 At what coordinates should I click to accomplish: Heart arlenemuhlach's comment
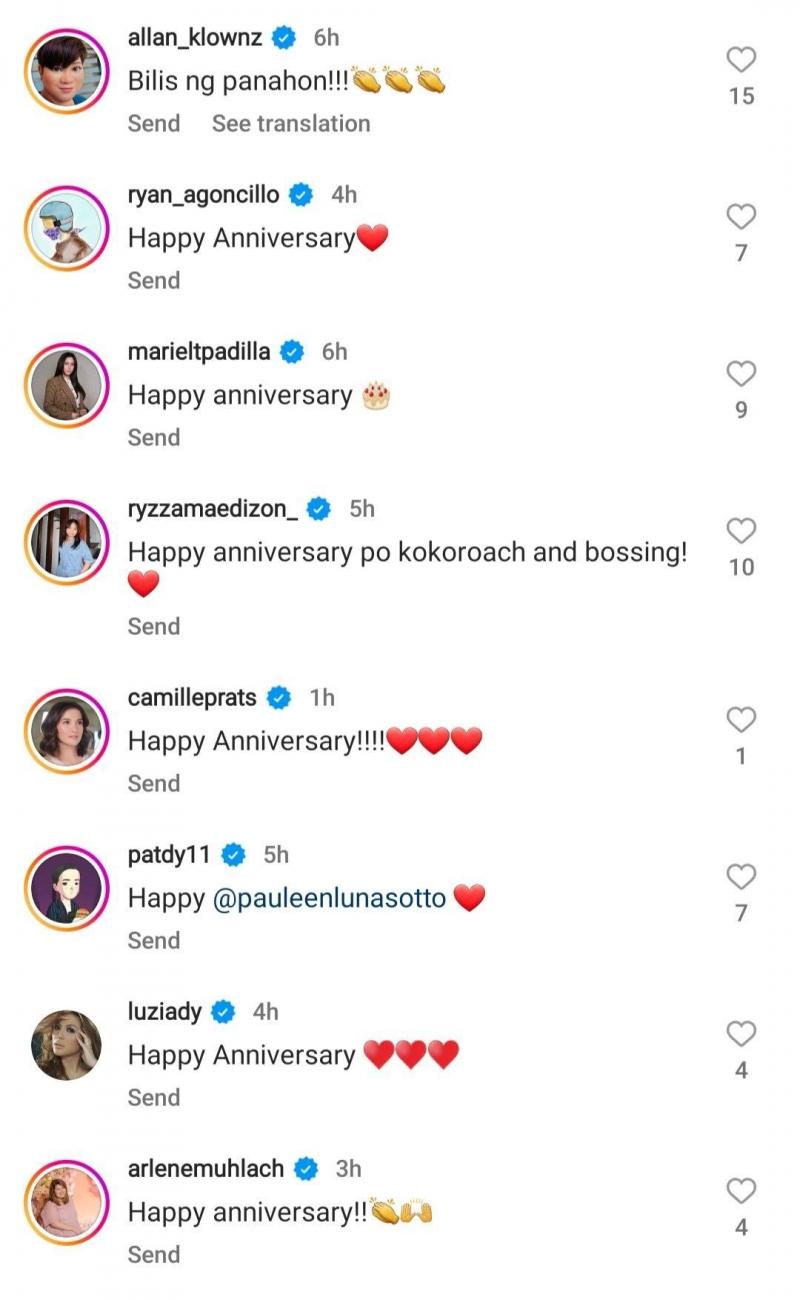[741, 1190]
